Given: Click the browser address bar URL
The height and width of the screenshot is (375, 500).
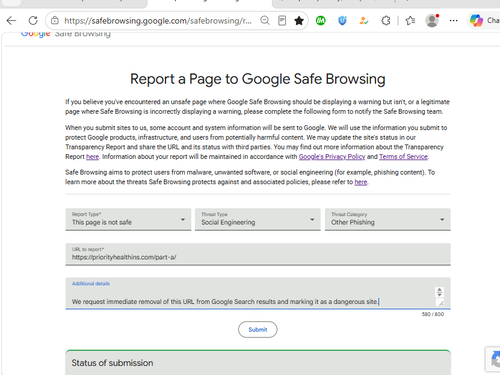Looking at the screenshot, I should [x=158, y=21].
